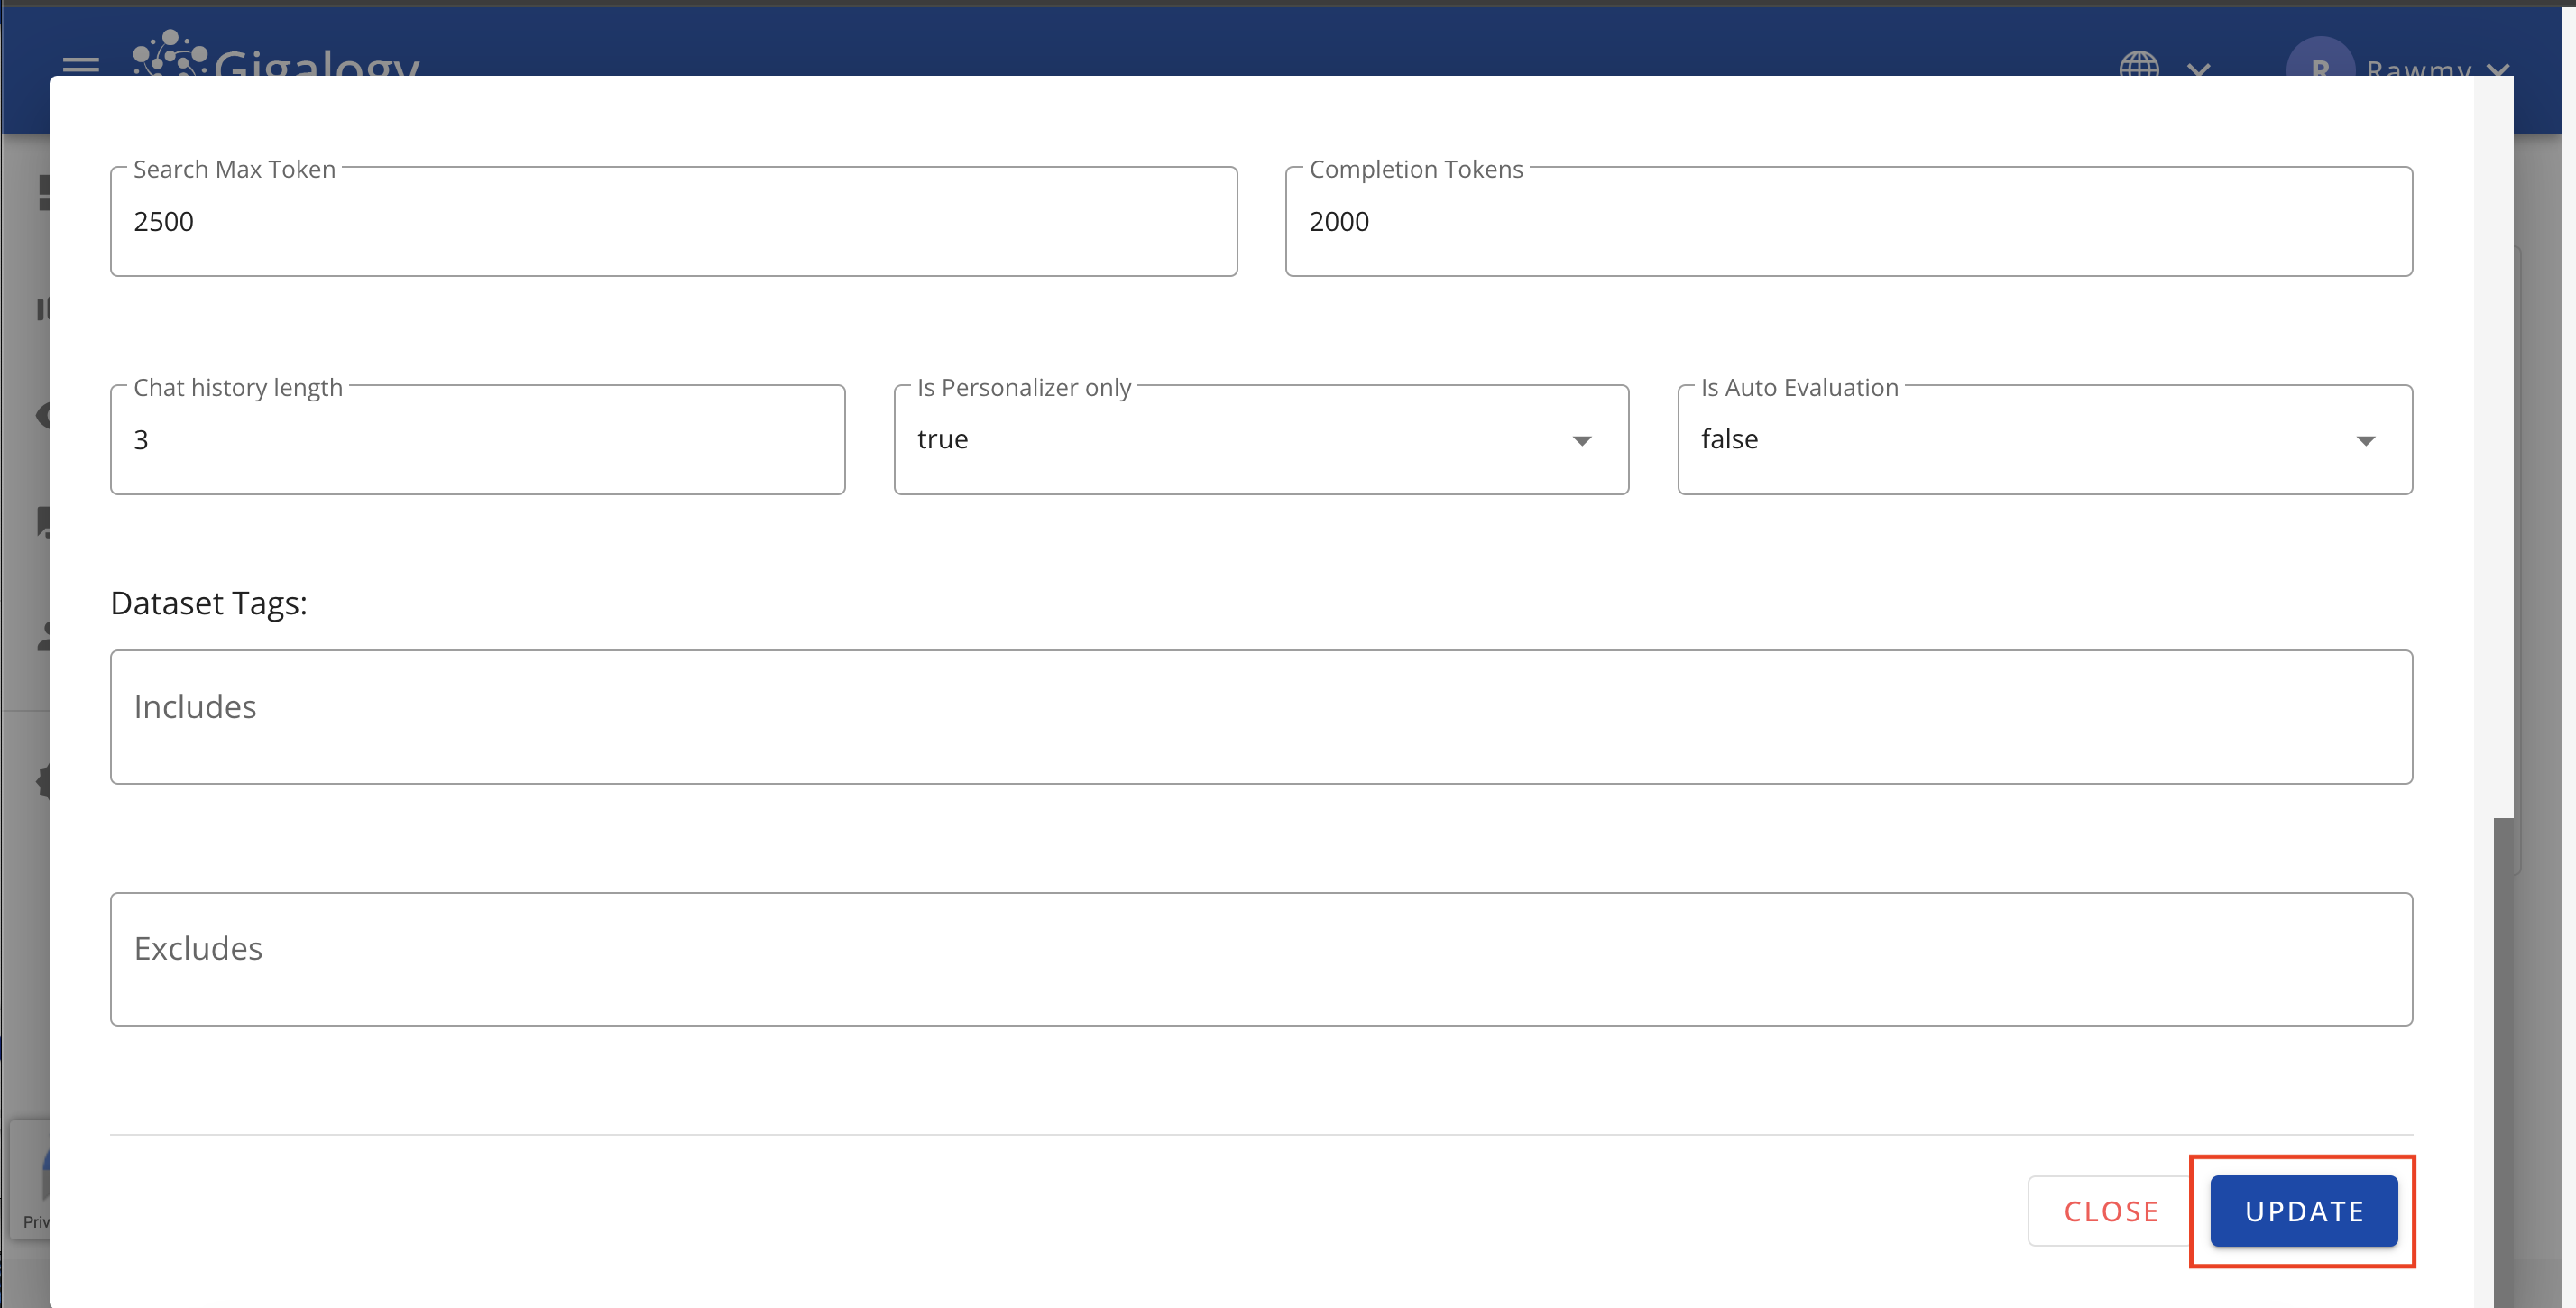Open the Is Auto Evaluation dropdown

click(x=2044, y=440)
